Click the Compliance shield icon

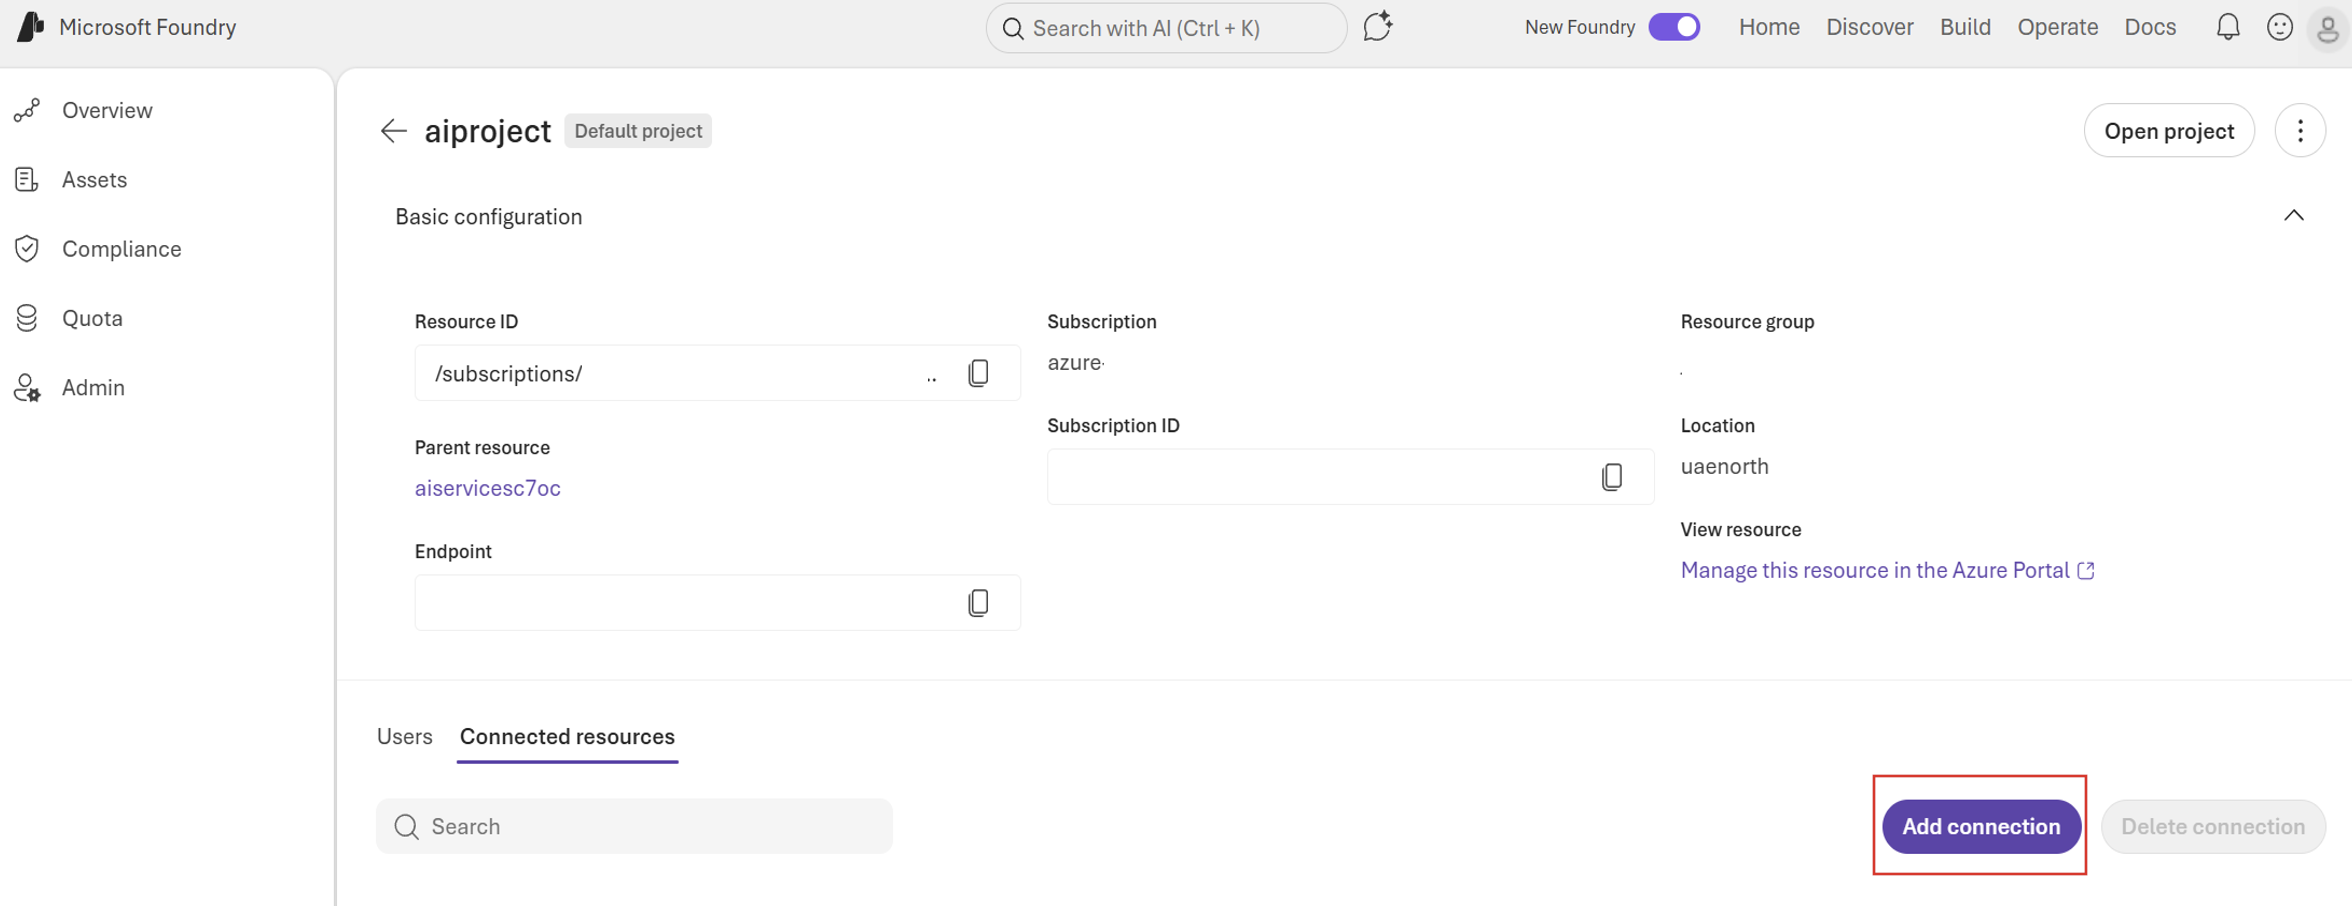click(27, 249)
